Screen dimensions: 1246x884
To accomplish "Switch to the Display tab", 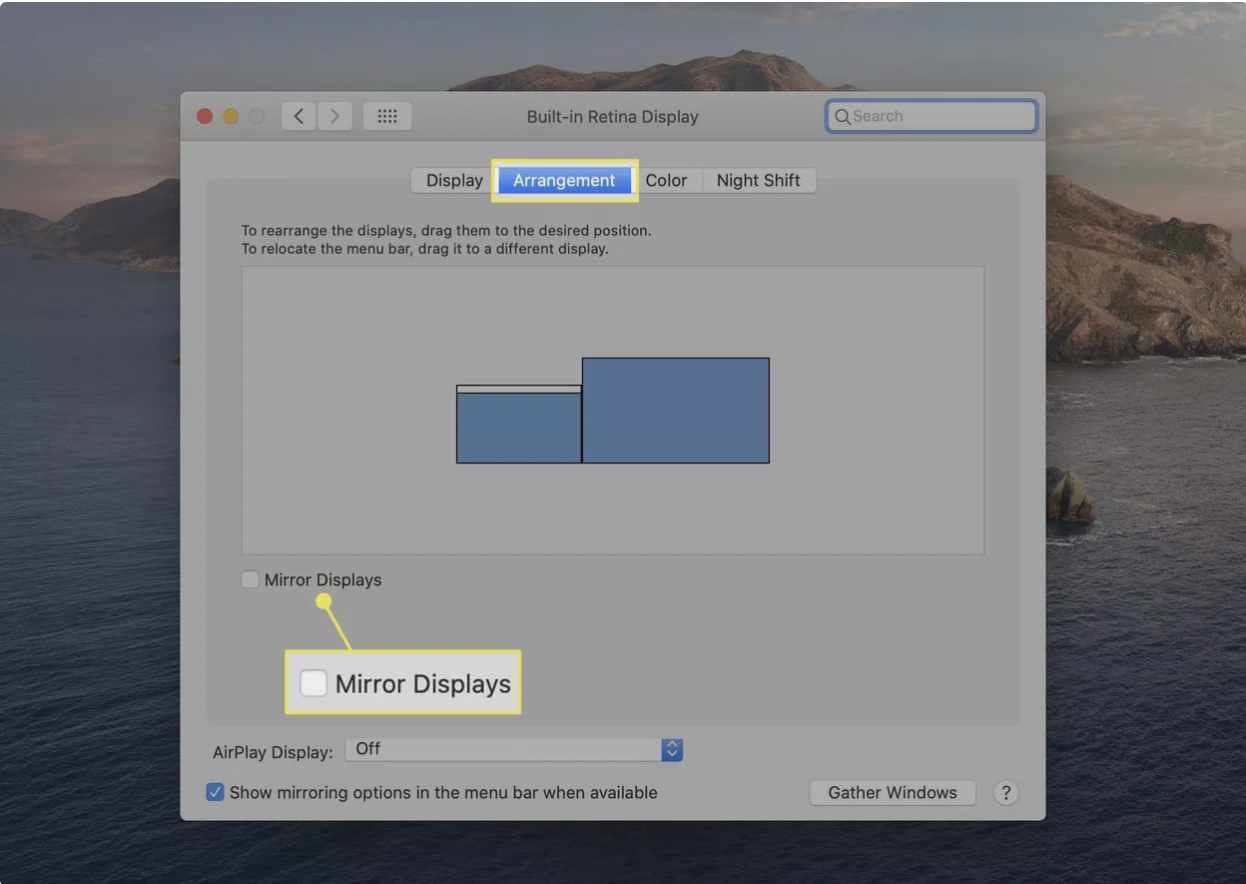I will point(454,181).
